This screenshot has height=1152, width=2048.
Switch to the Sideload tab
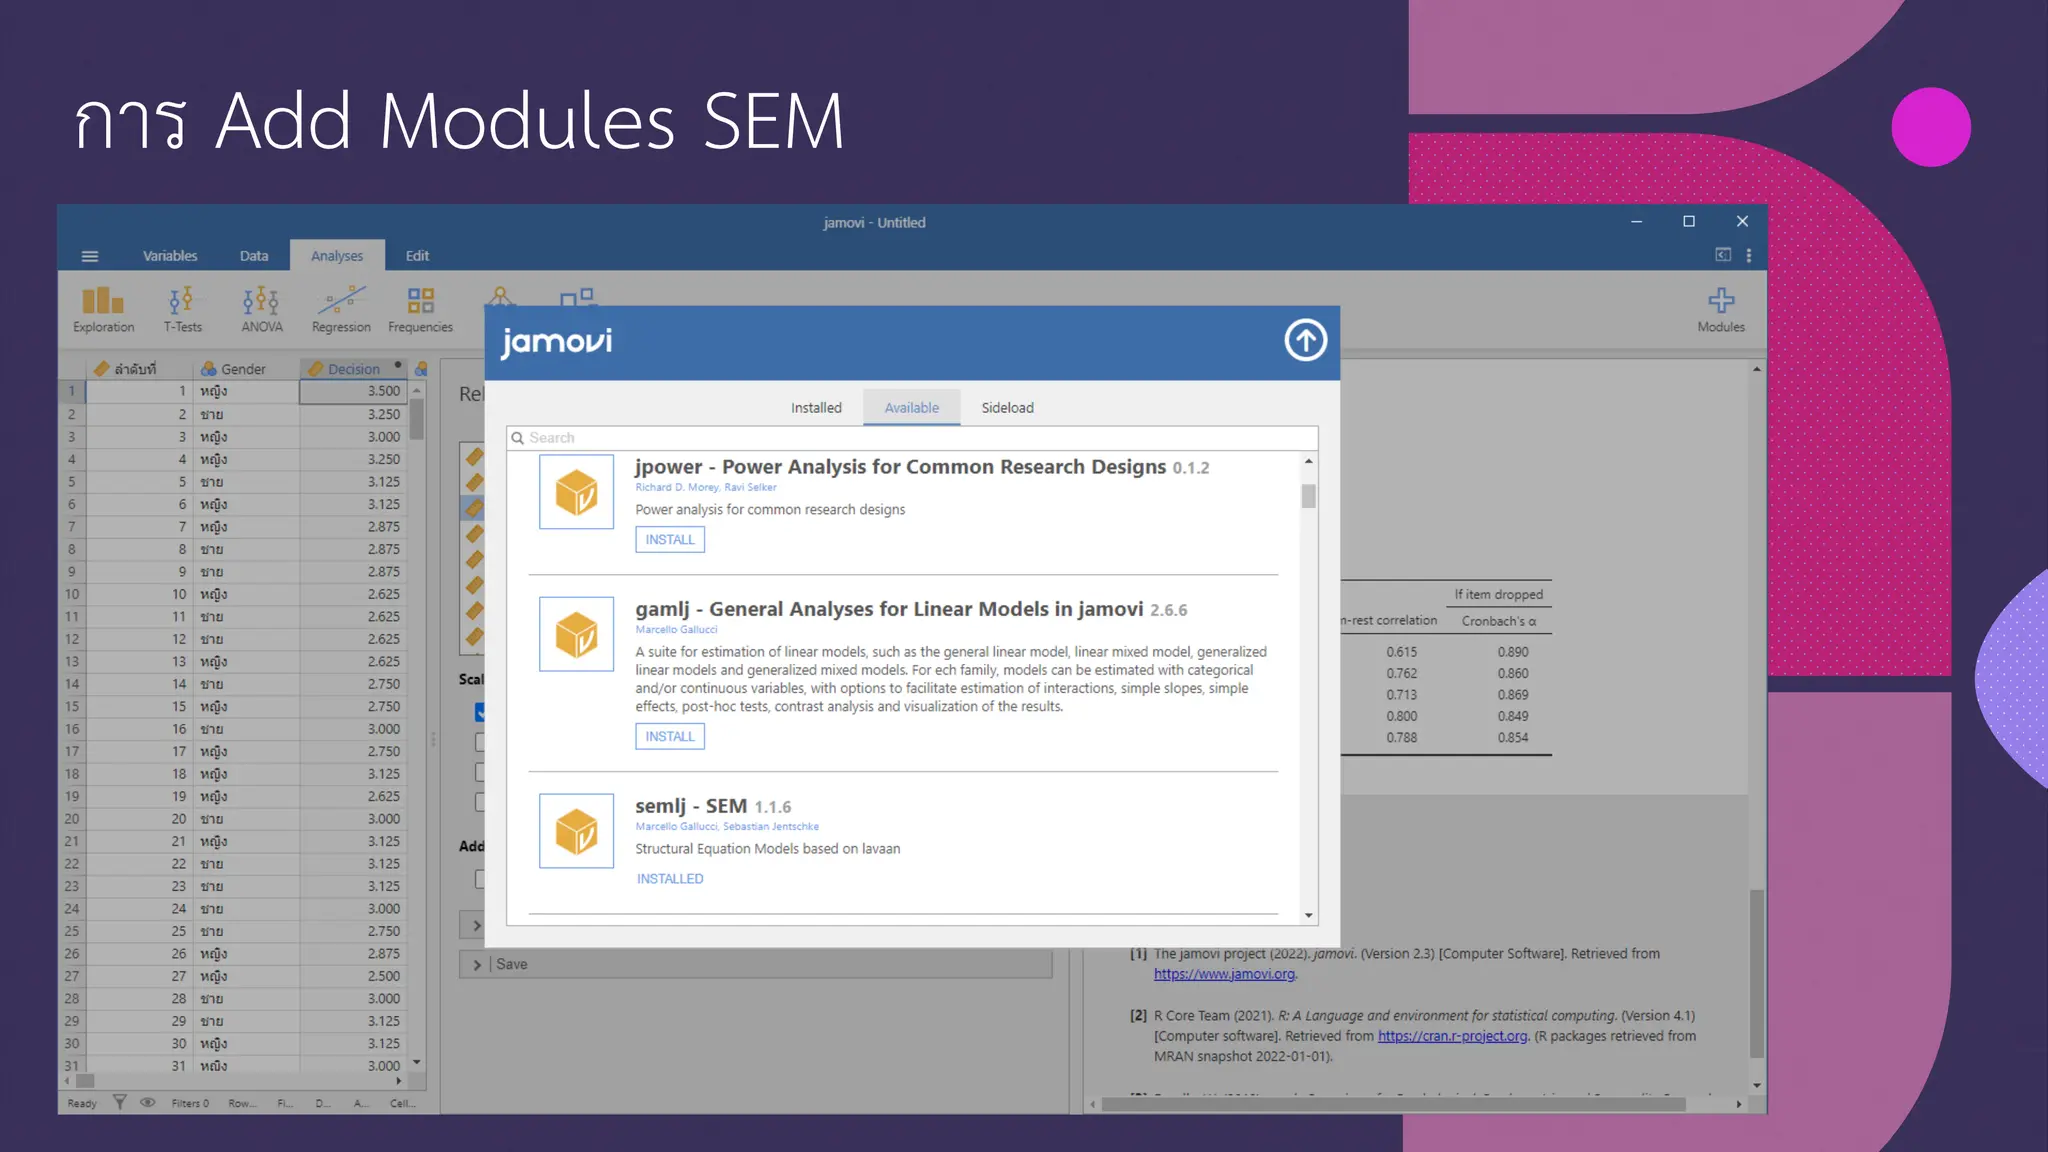[x=1007, y=408]
